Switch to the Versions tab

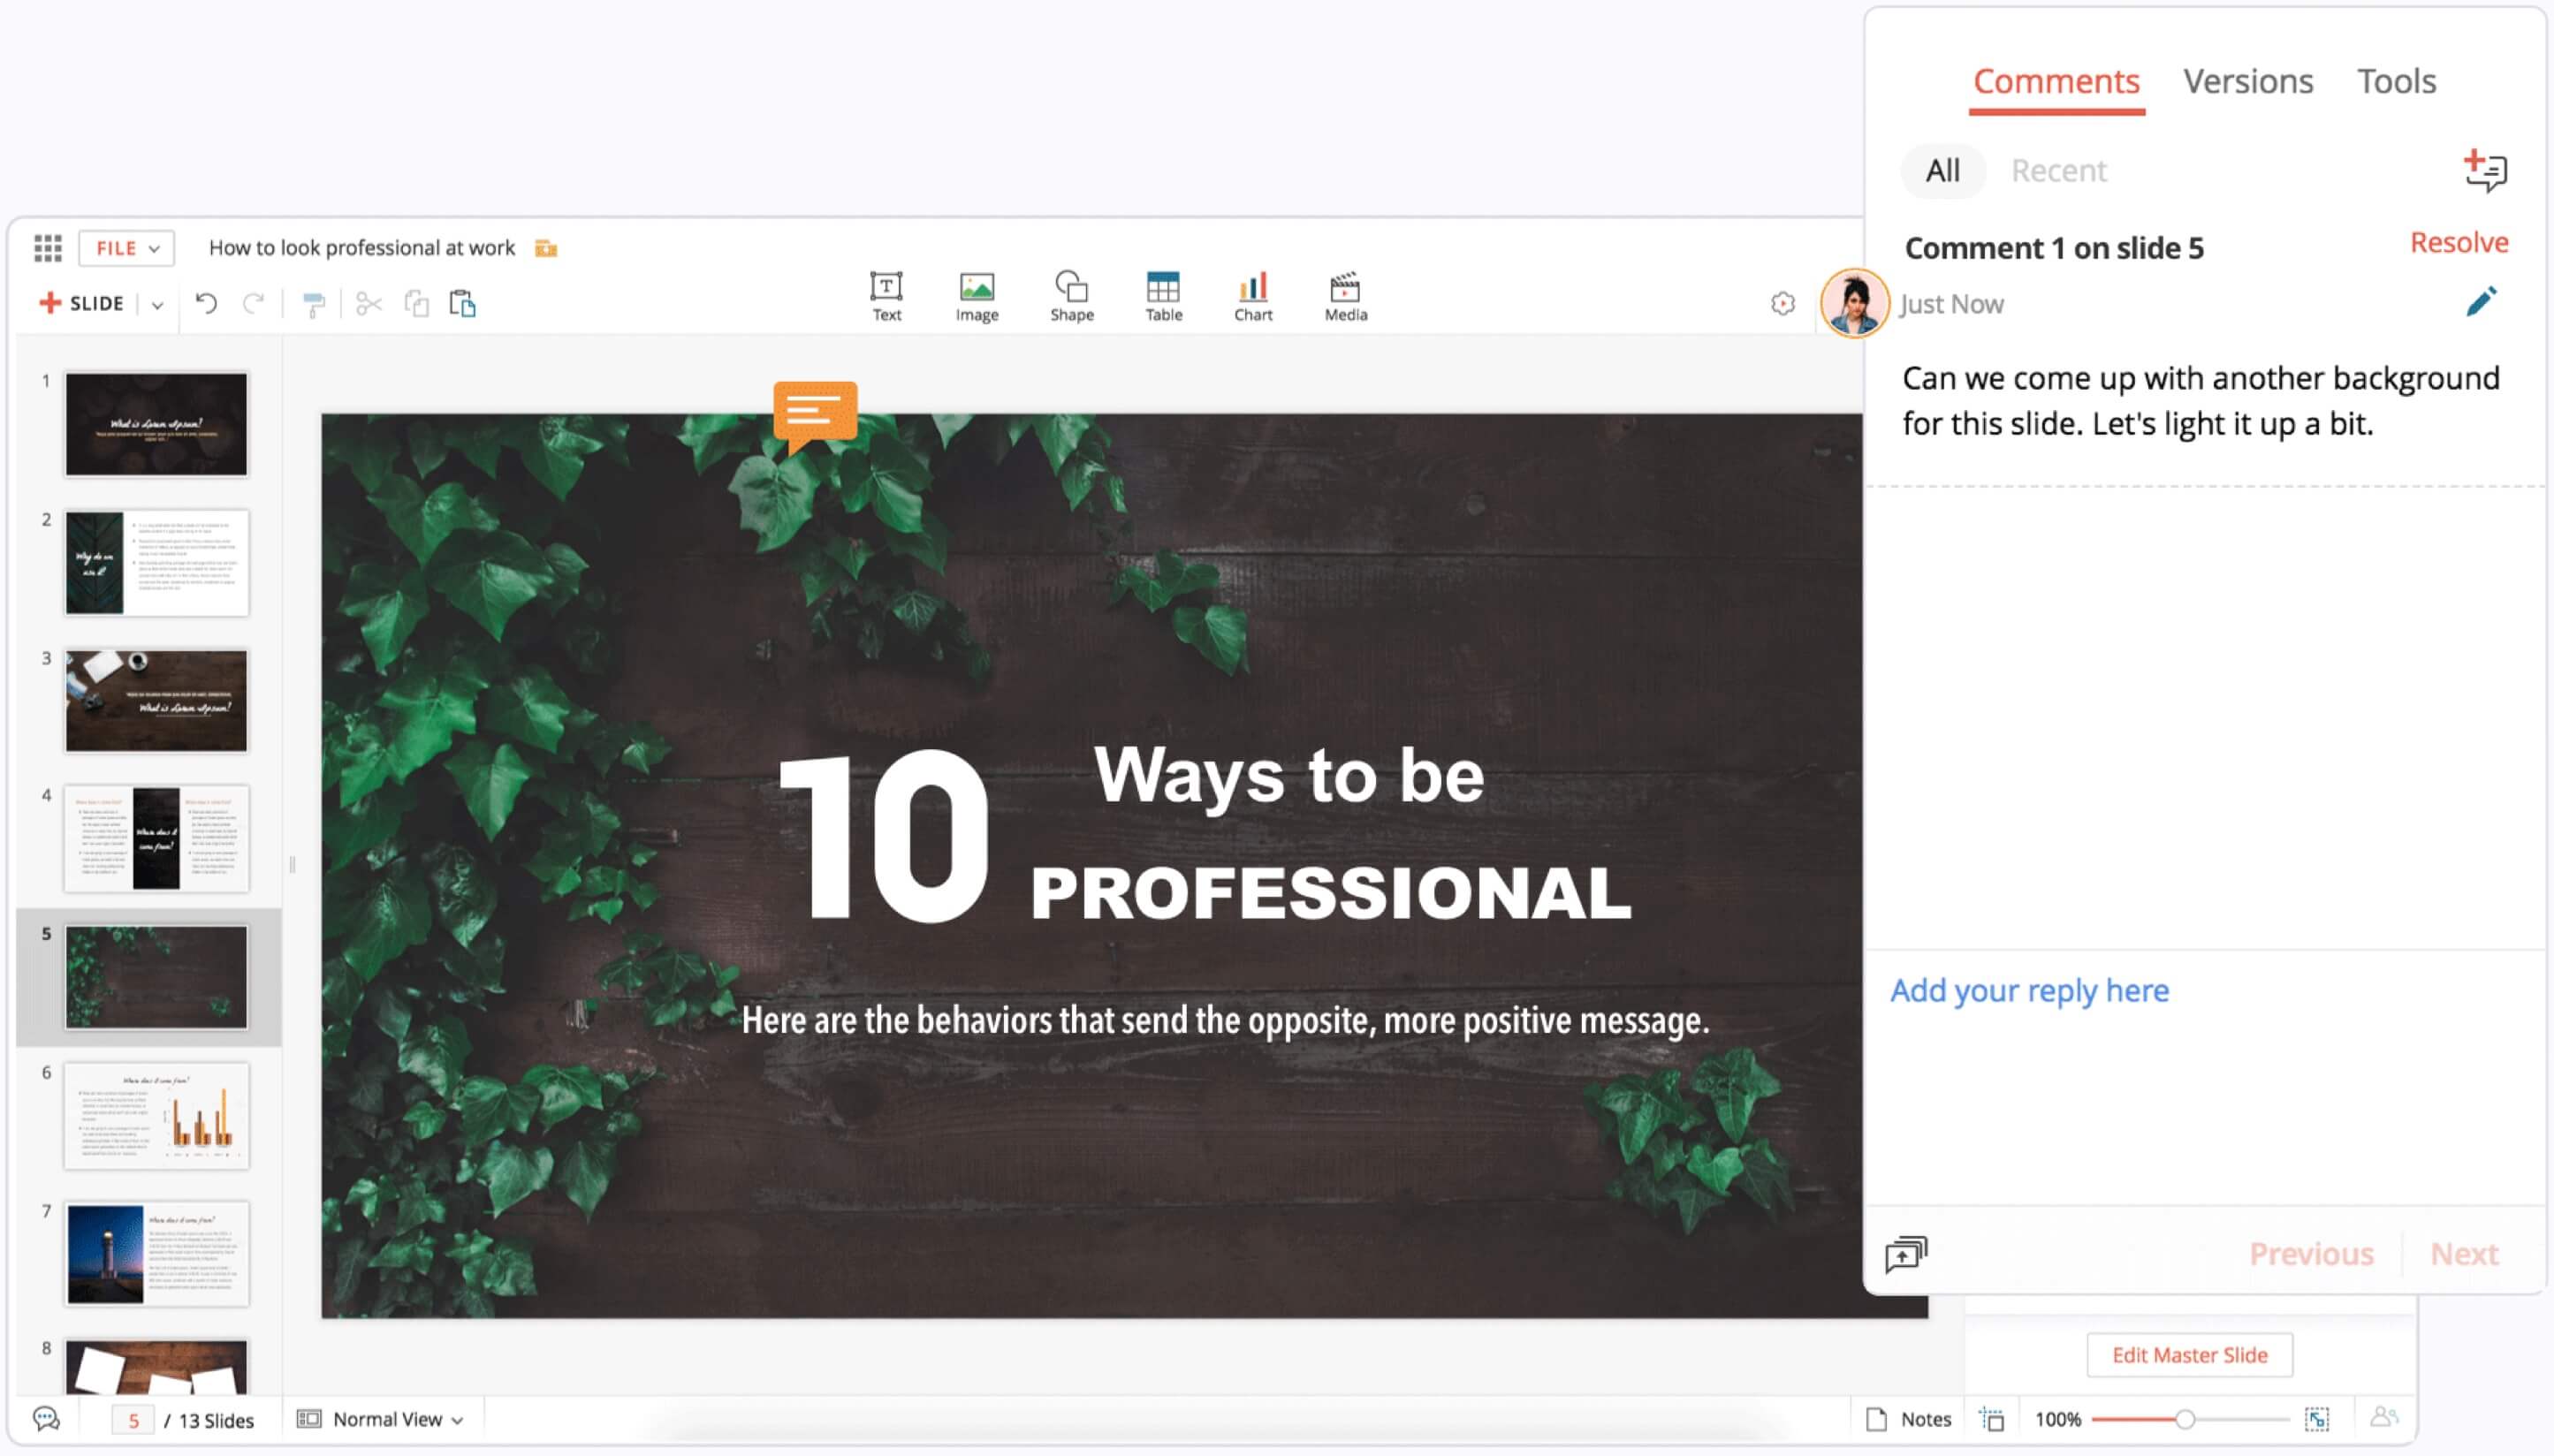[2247, 79]
